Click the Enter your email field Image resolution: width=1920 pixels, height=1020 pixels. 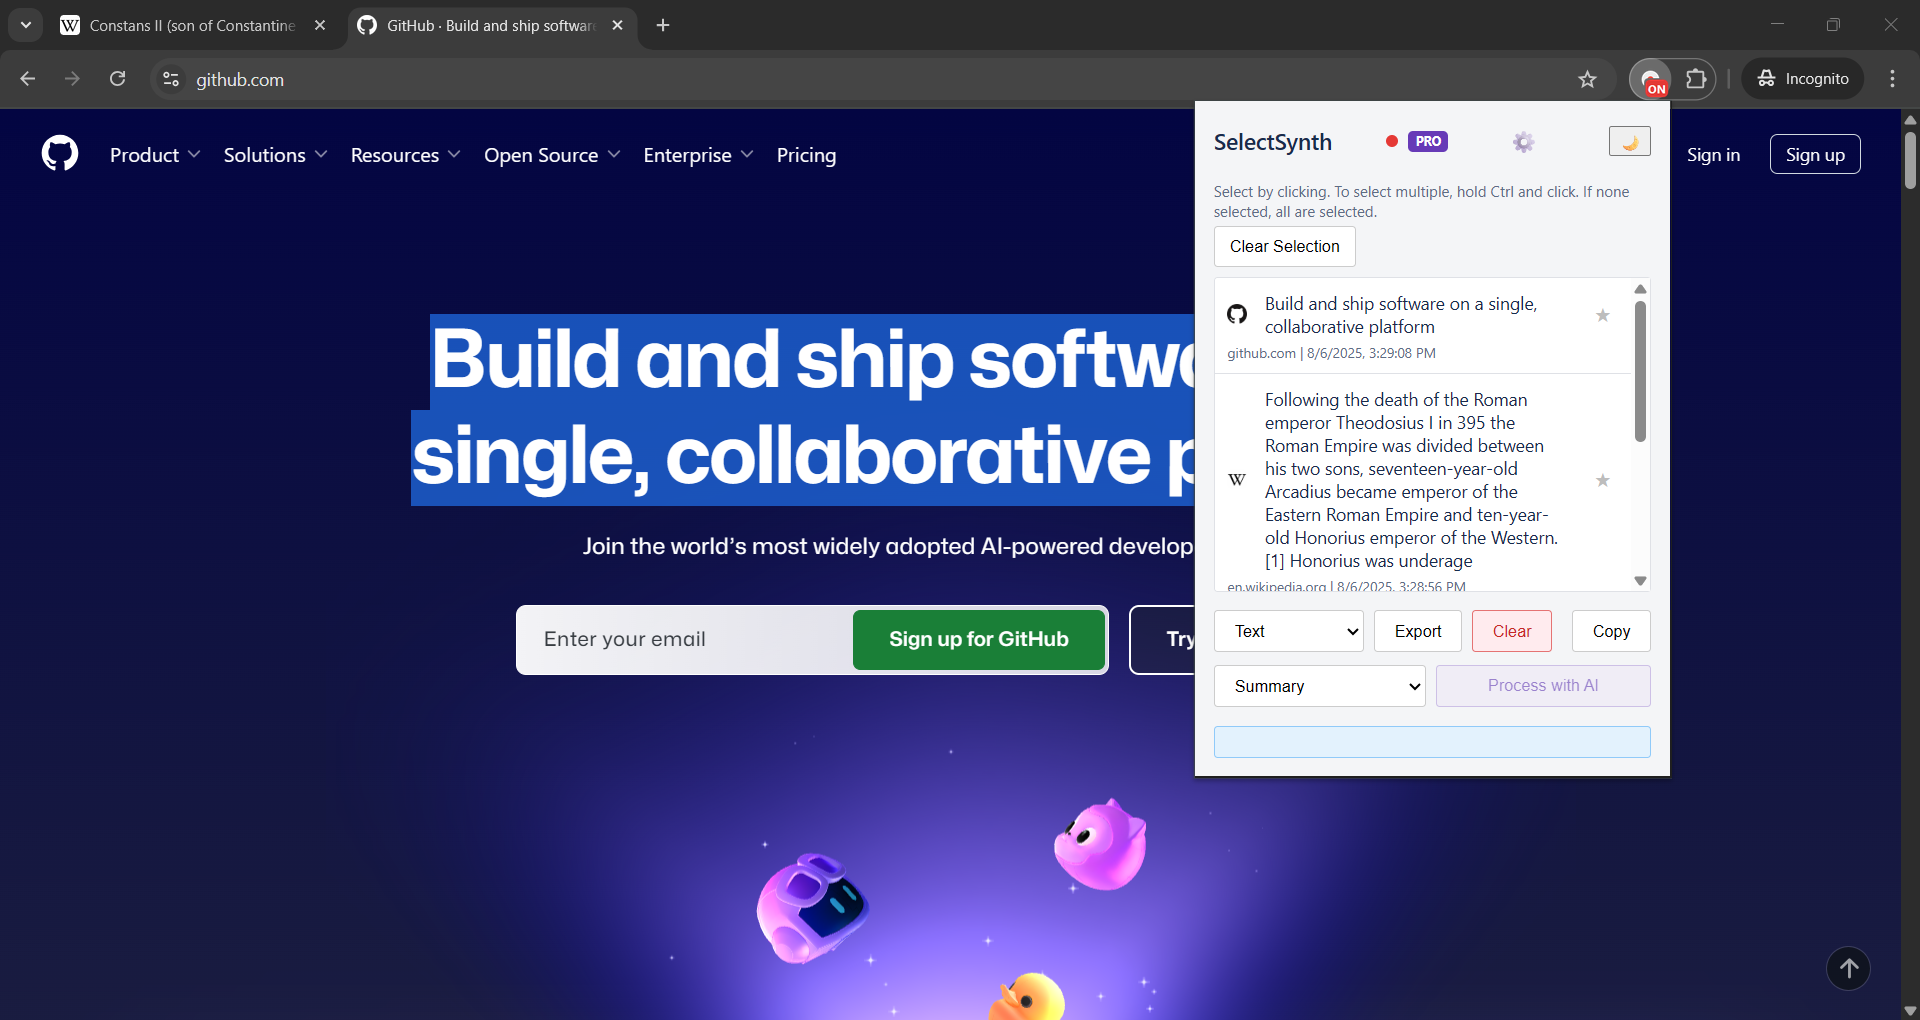[685, 639]
